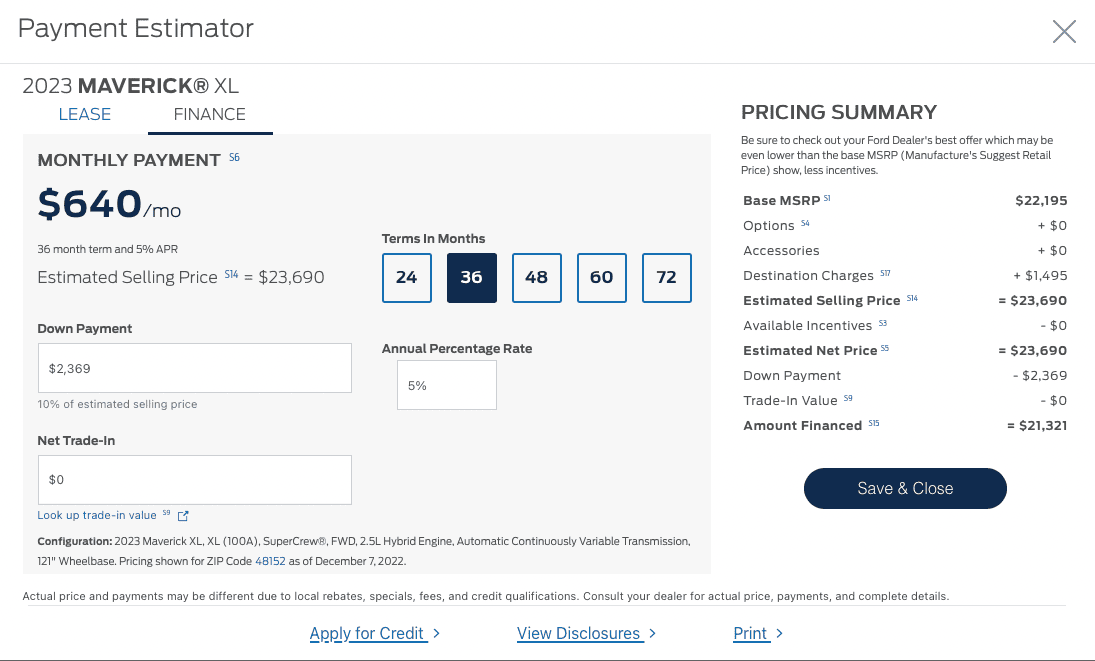This screenshot has width=1095, height=661.
Task: Open the S9 footnote beside Trade-In Value
Action: (848, 399)
